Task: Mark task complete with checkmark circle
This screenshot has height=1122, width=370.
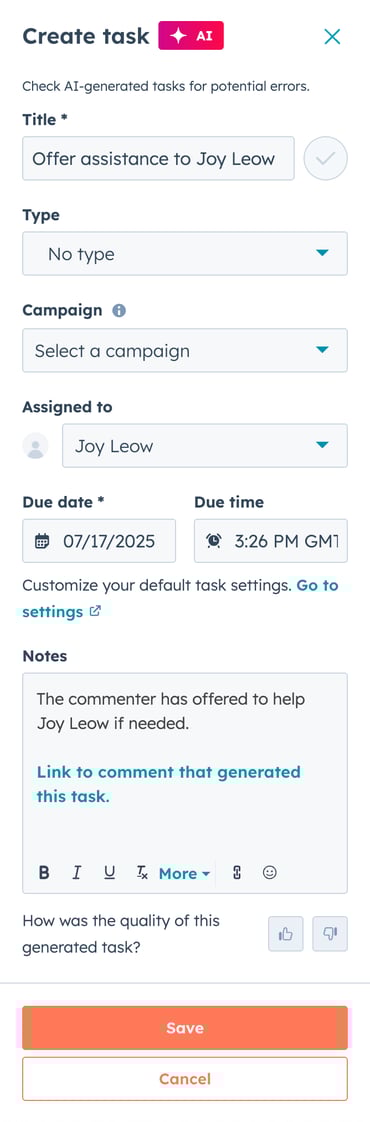Action: click(326, 158)
